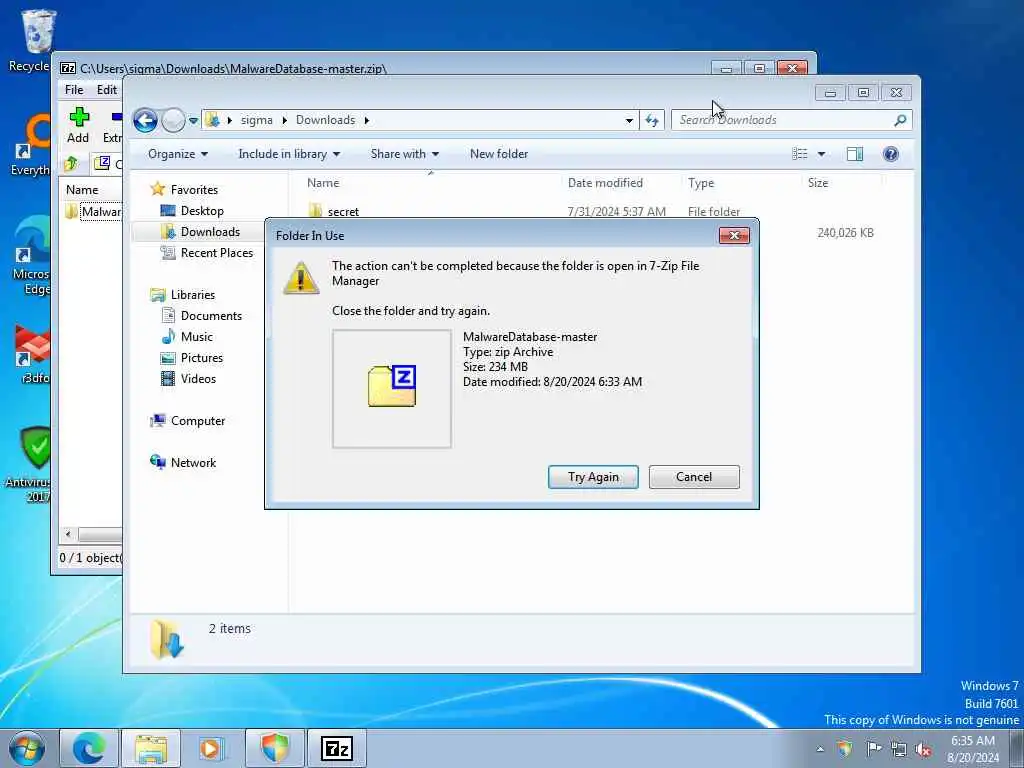Open the Everything desktop shortcut

pos(31,145)
